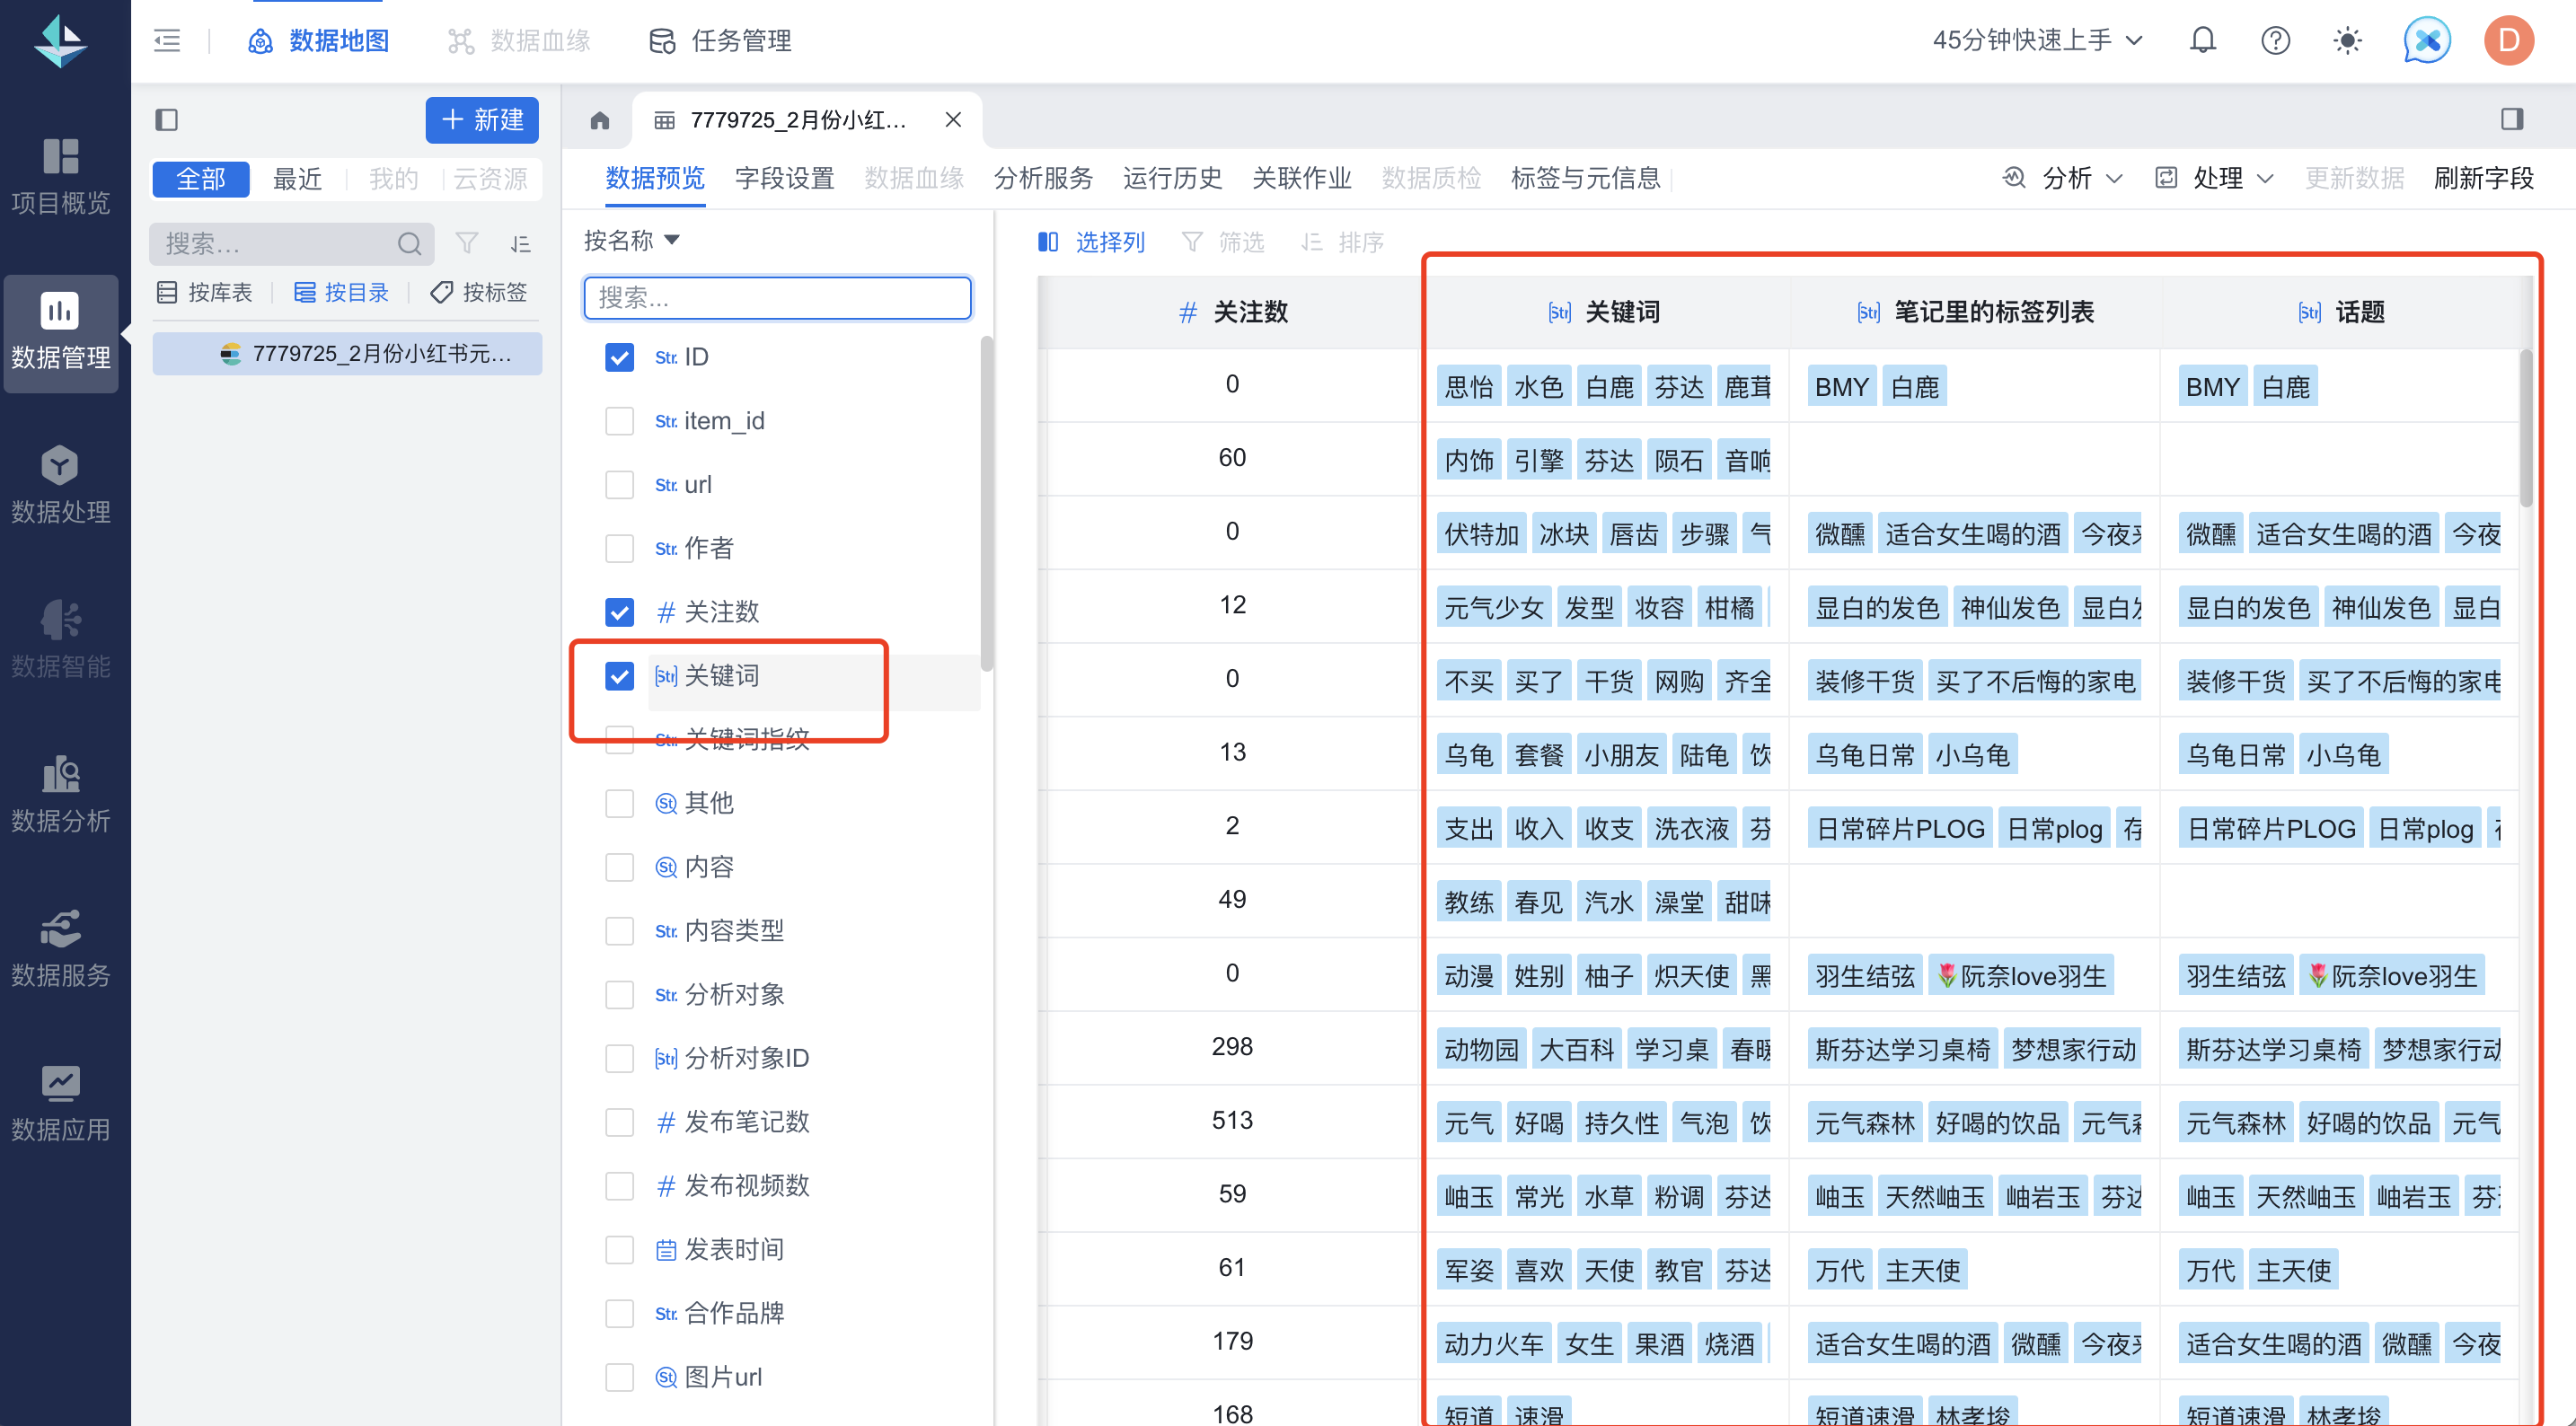The height and width of the screenshot is (1426, 2576).
Task: Select the 运行历史 tab
Action: pyautogui.click(x=1173, y=178)
